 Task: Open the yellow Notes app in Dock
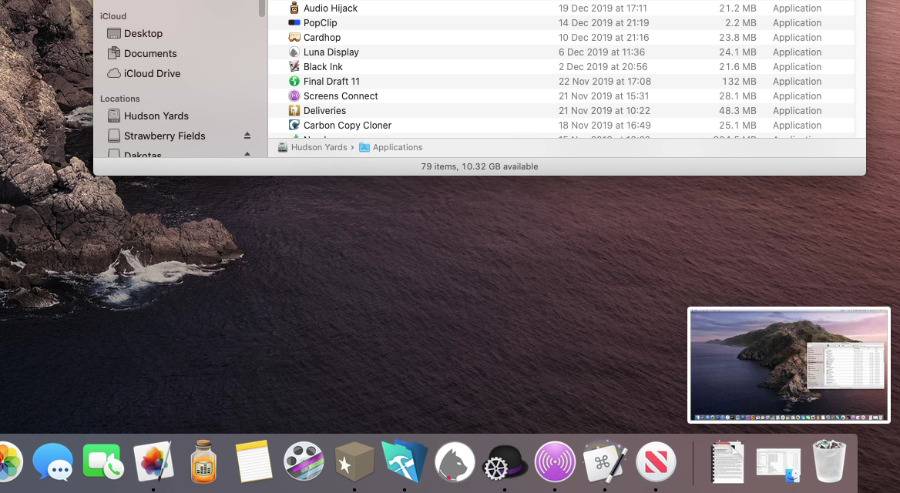(x=254, y=462)
